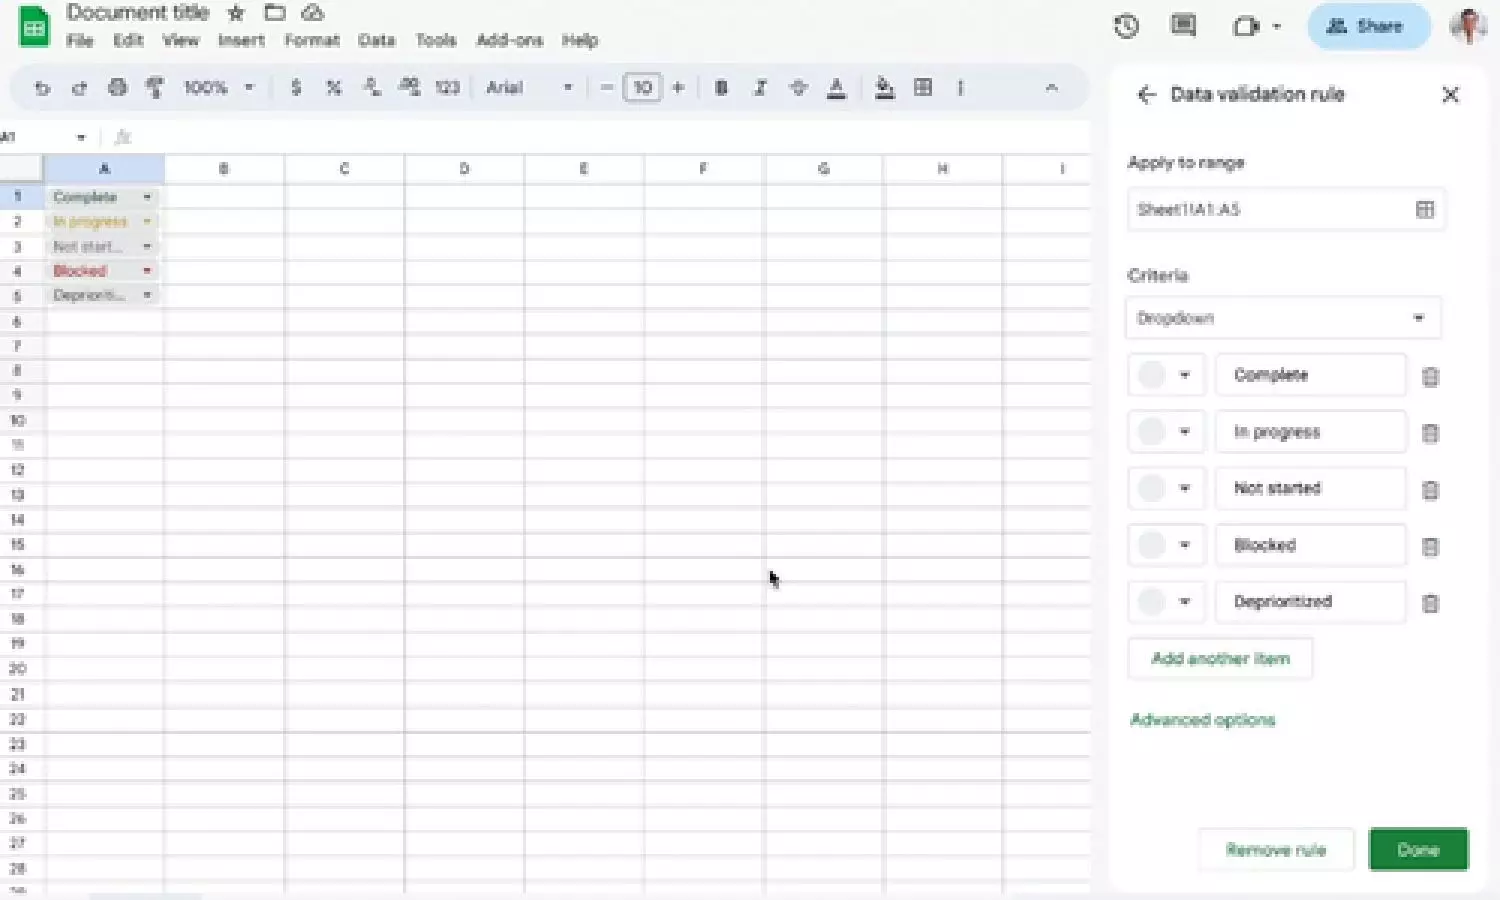Open the Format menu

click(311, 41)
